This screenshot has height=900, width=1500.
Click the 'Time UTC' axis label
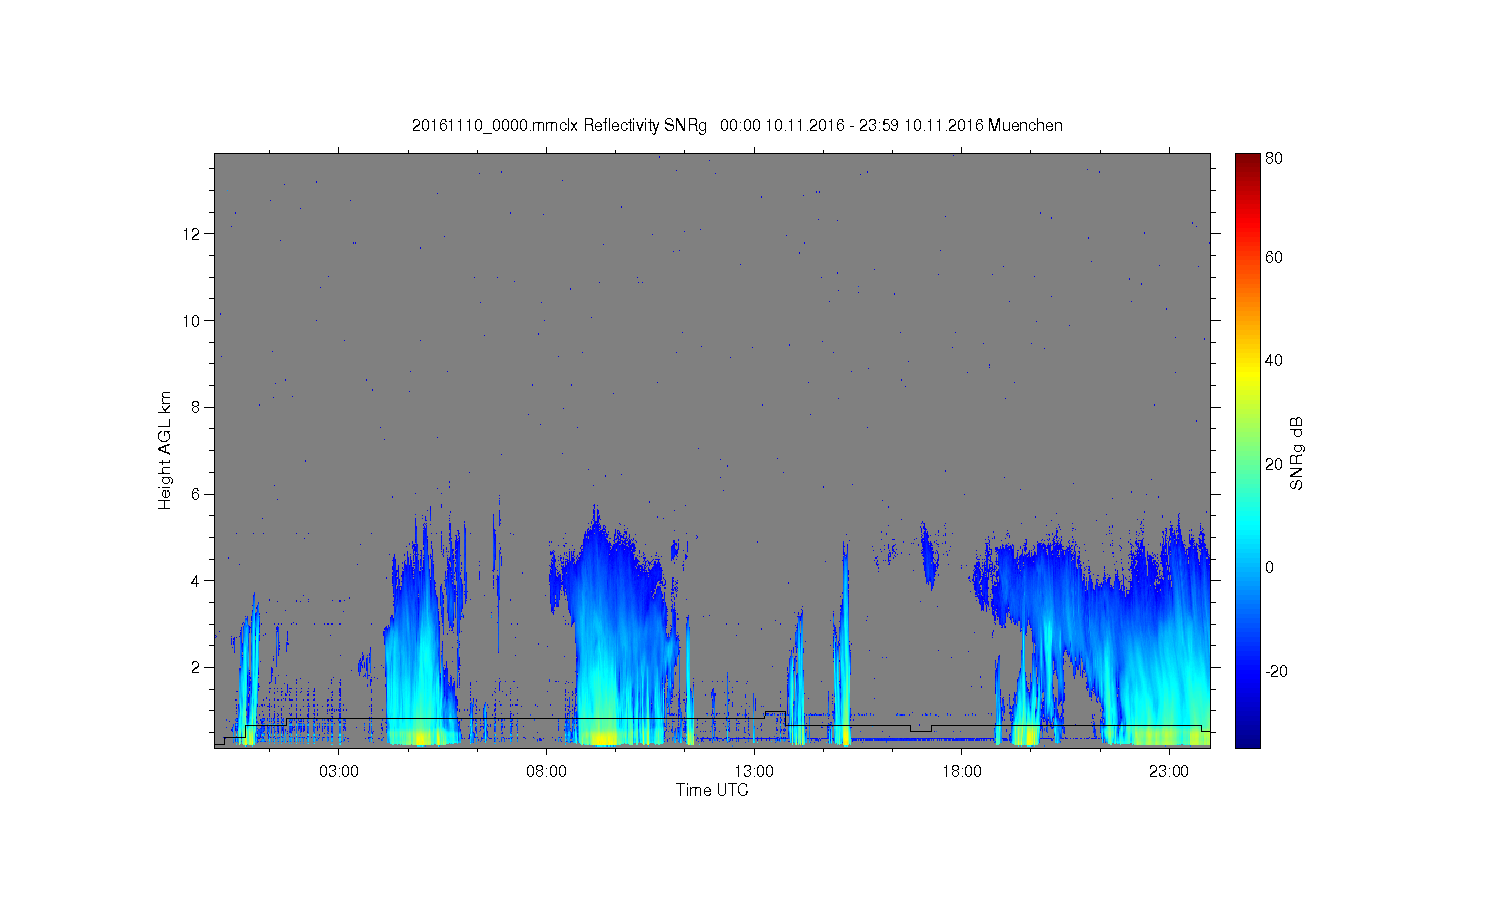coord(712,790)
